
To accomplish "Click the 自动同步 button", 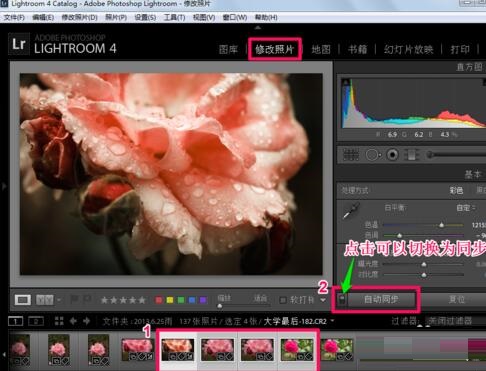I will tap(381, 299).
